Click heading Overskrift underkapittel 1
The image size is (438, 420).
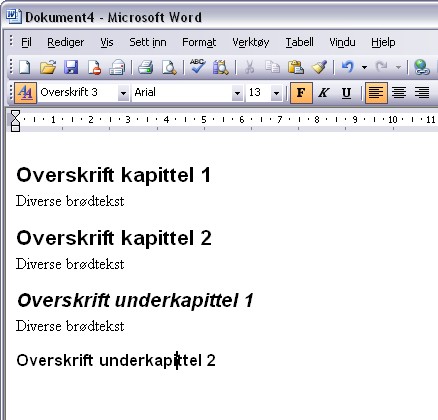point(135,300)
